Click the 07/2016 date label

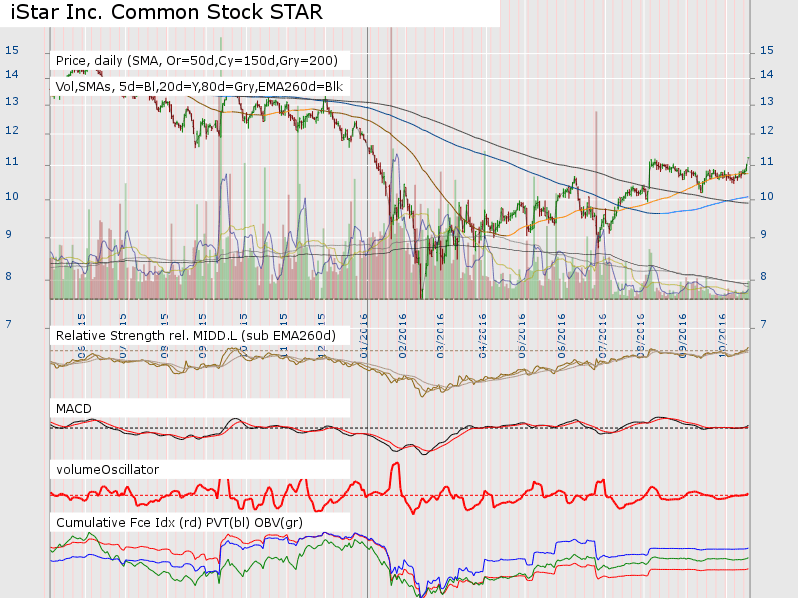click(602, 336)
